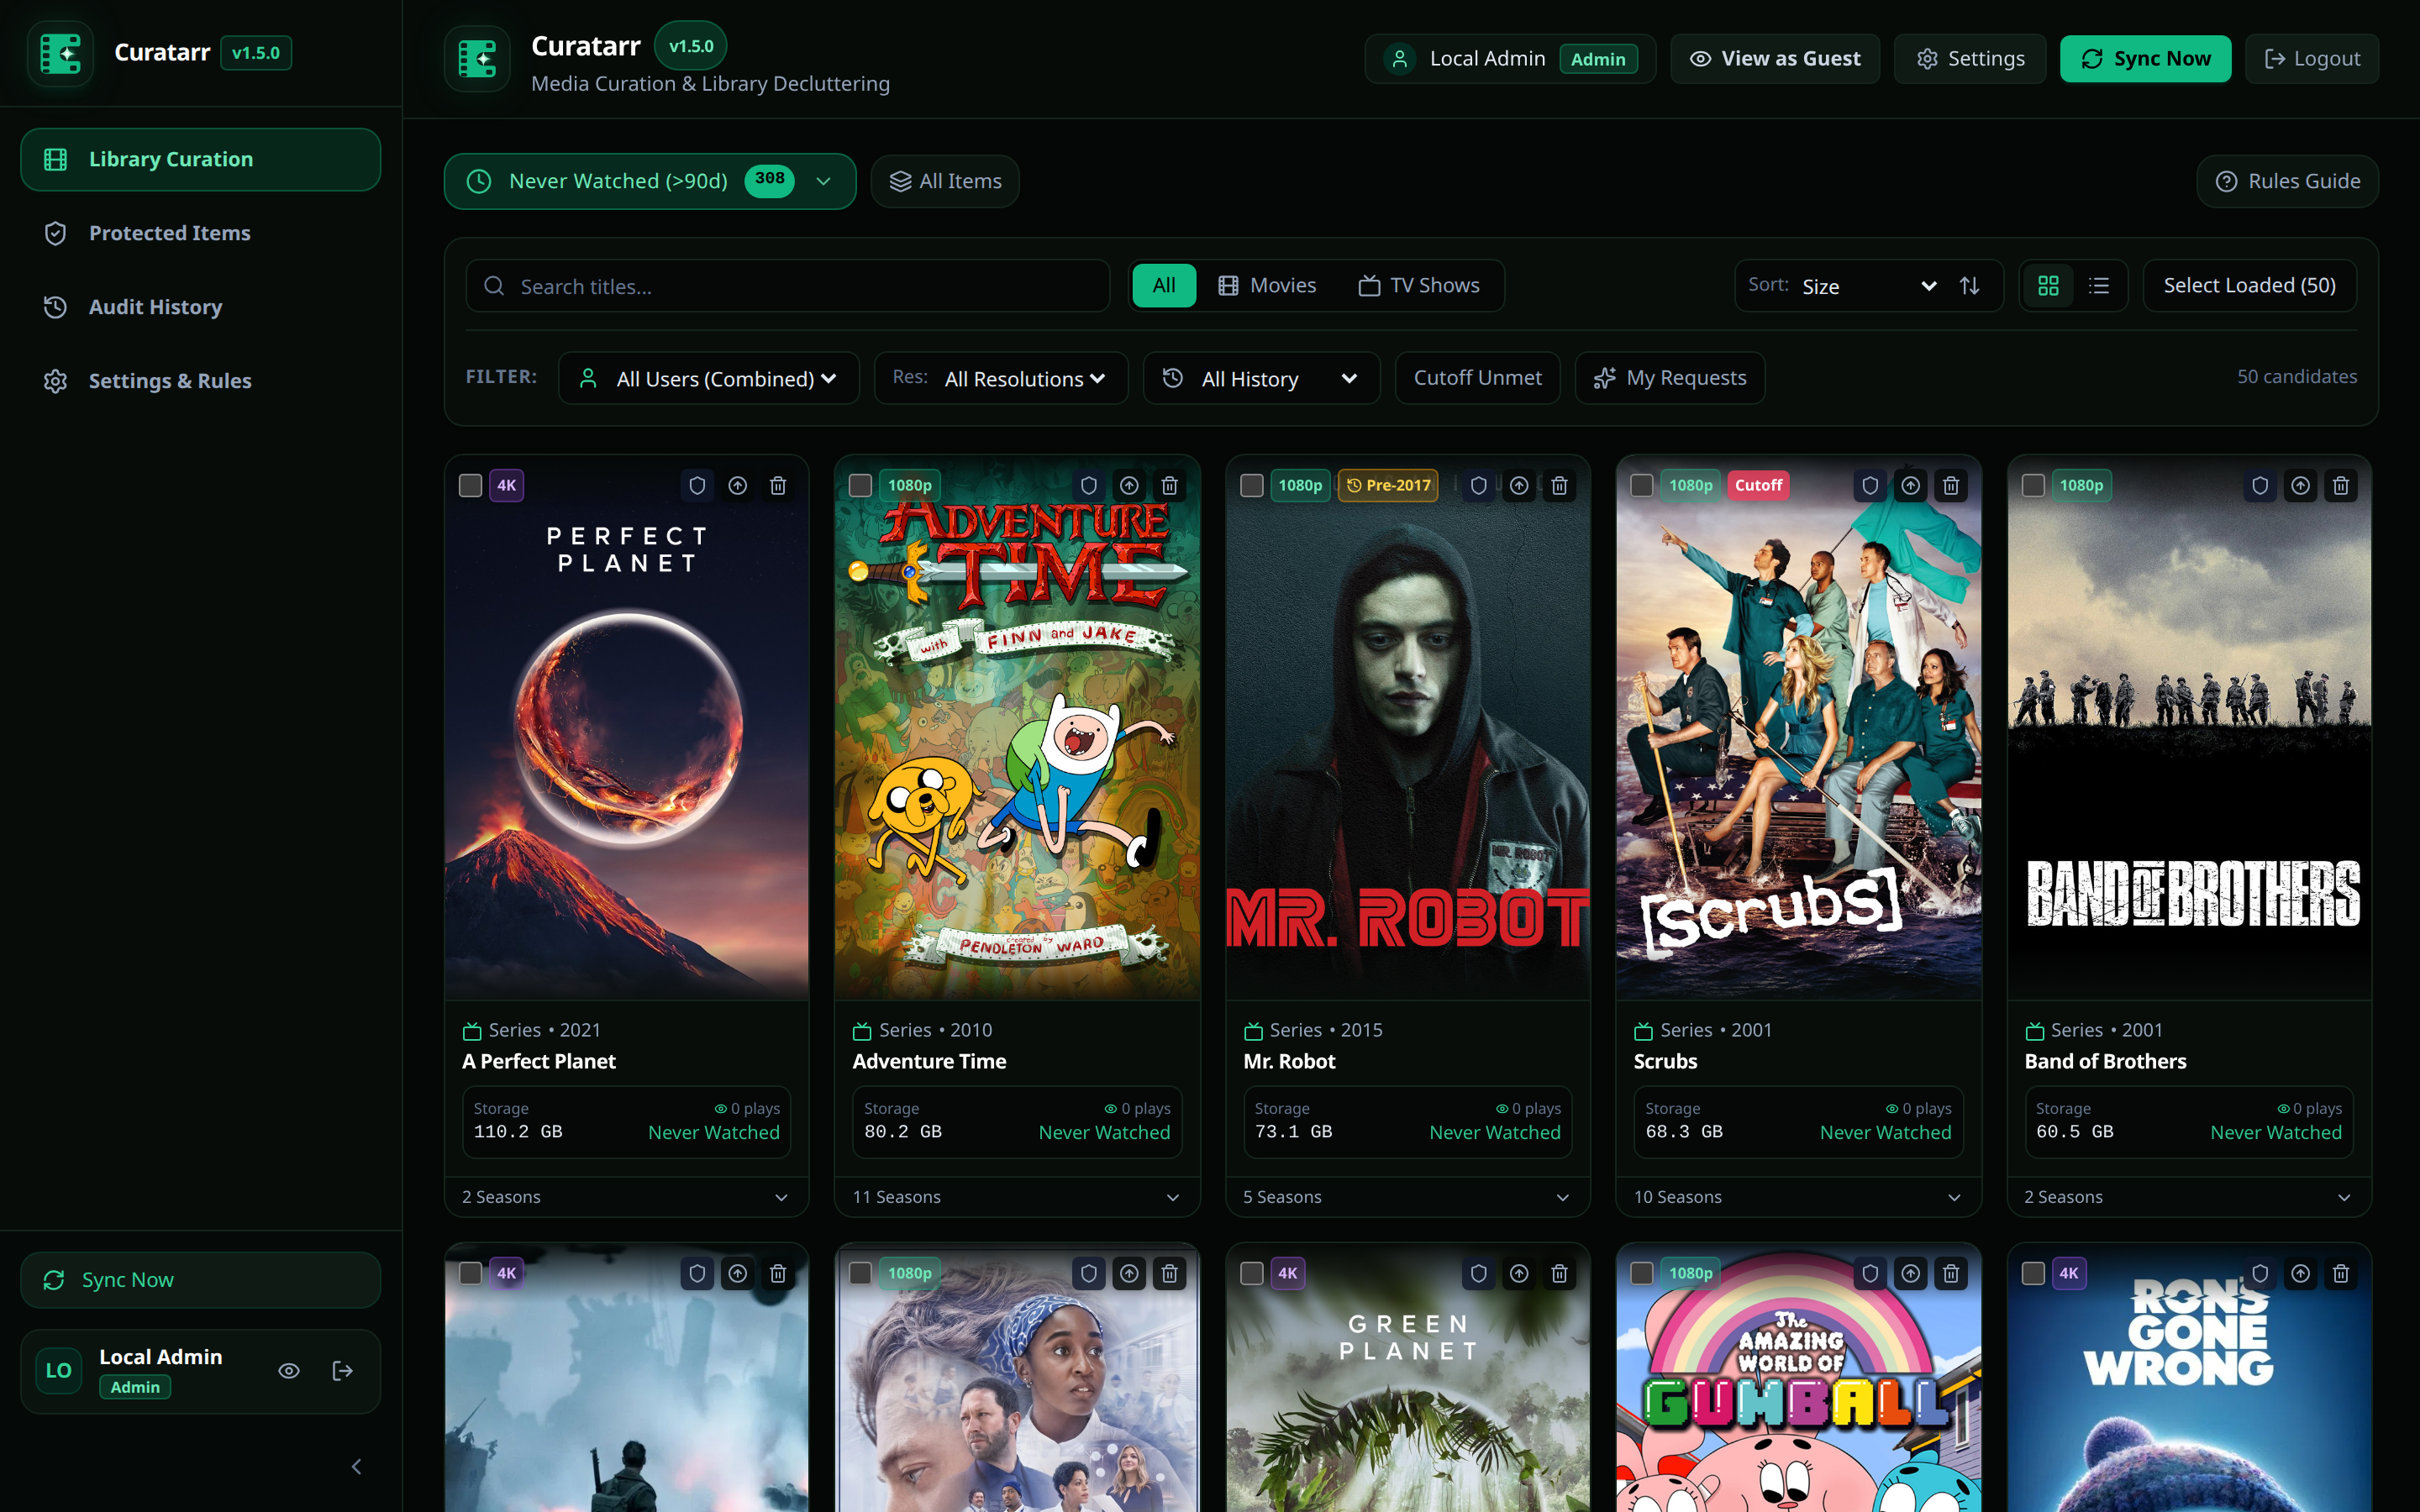The width and height of the screenshot is (2420, 1512).
Task: Delete Adventure Time via trash icon
Action: pyautogui.click(x=1169, y=485)
